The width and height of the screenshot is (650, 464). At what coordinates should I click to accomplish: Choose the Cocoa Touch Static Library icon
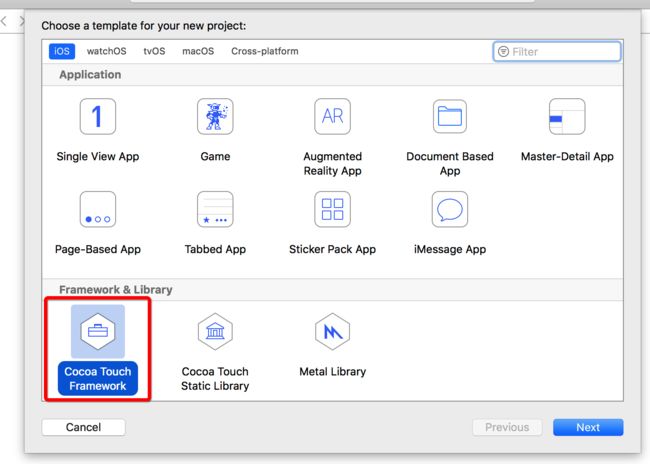point(215,331)
